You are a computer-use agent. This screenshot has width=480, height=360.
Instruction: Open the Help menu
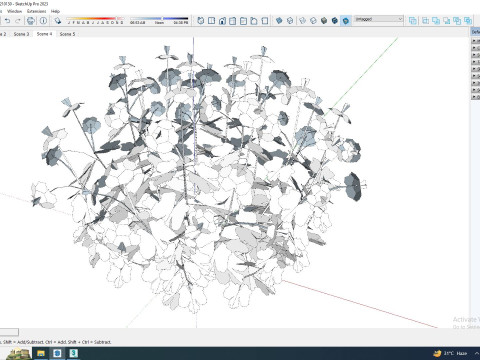55,11
